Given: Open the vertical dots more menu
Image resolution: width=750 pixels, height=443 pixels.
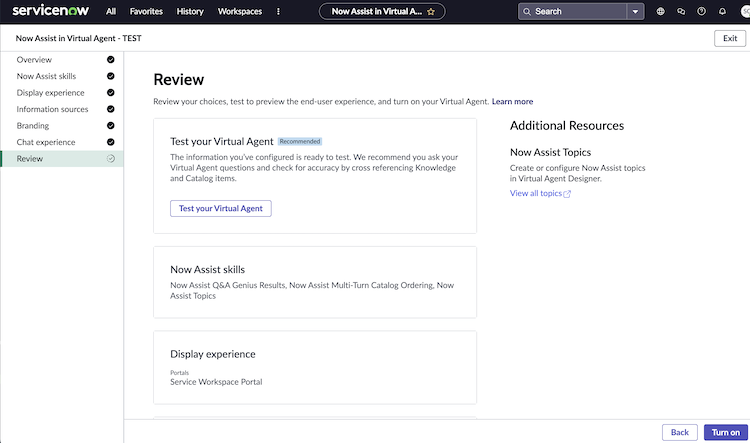Looking at the screenshot, I should (x=278, y=11).
